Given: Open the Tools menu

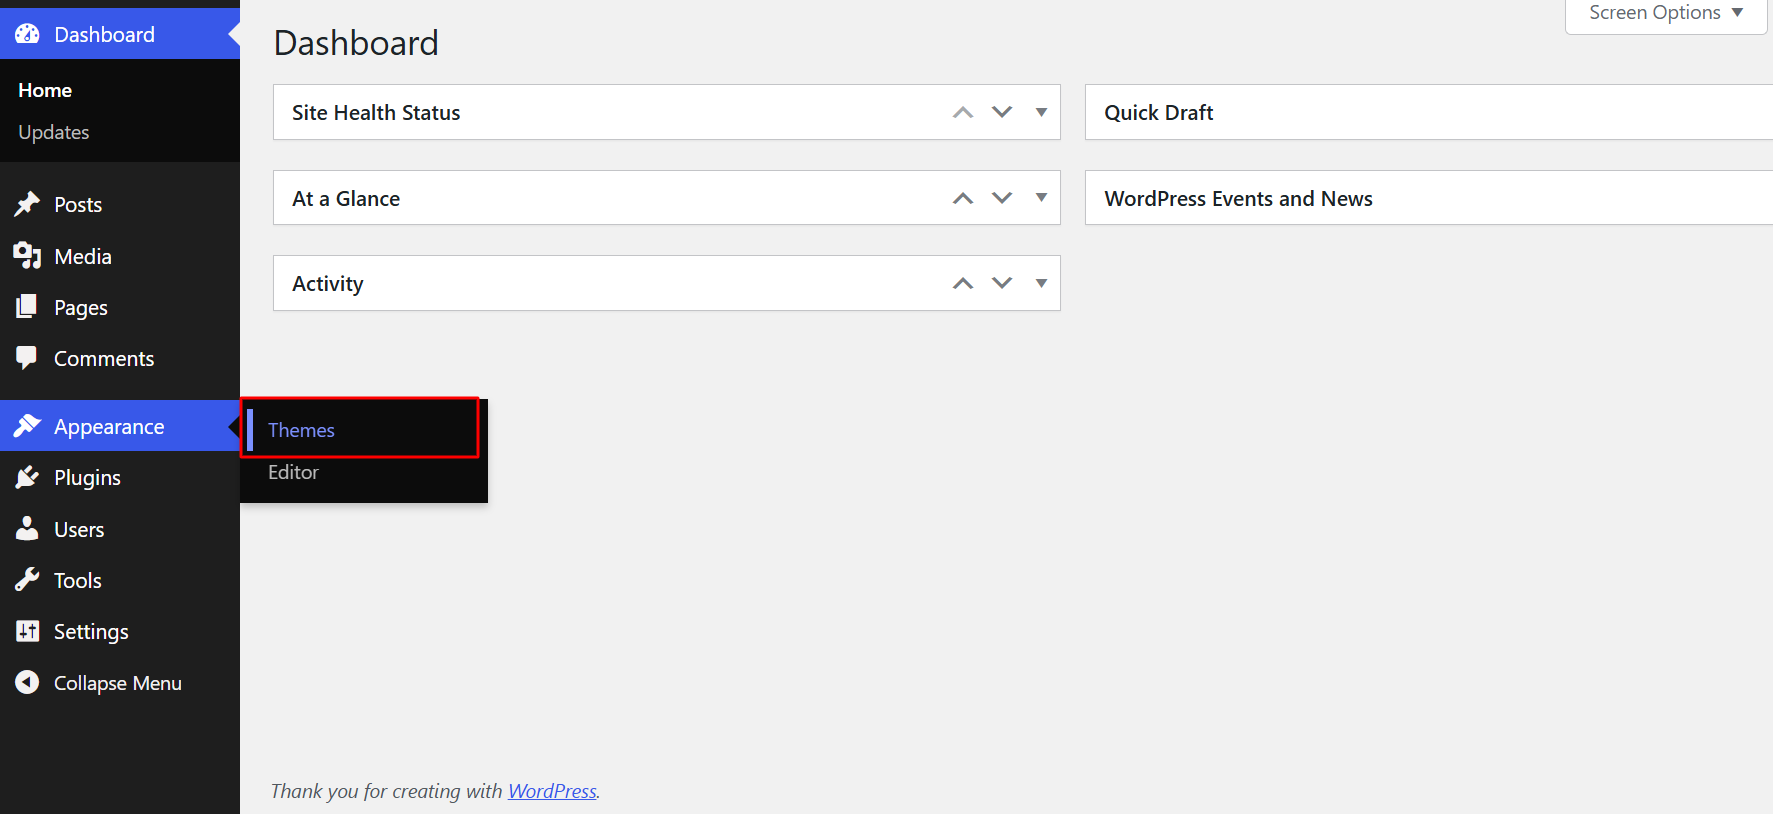Looking at the screenshot, I should coord(120,580).
